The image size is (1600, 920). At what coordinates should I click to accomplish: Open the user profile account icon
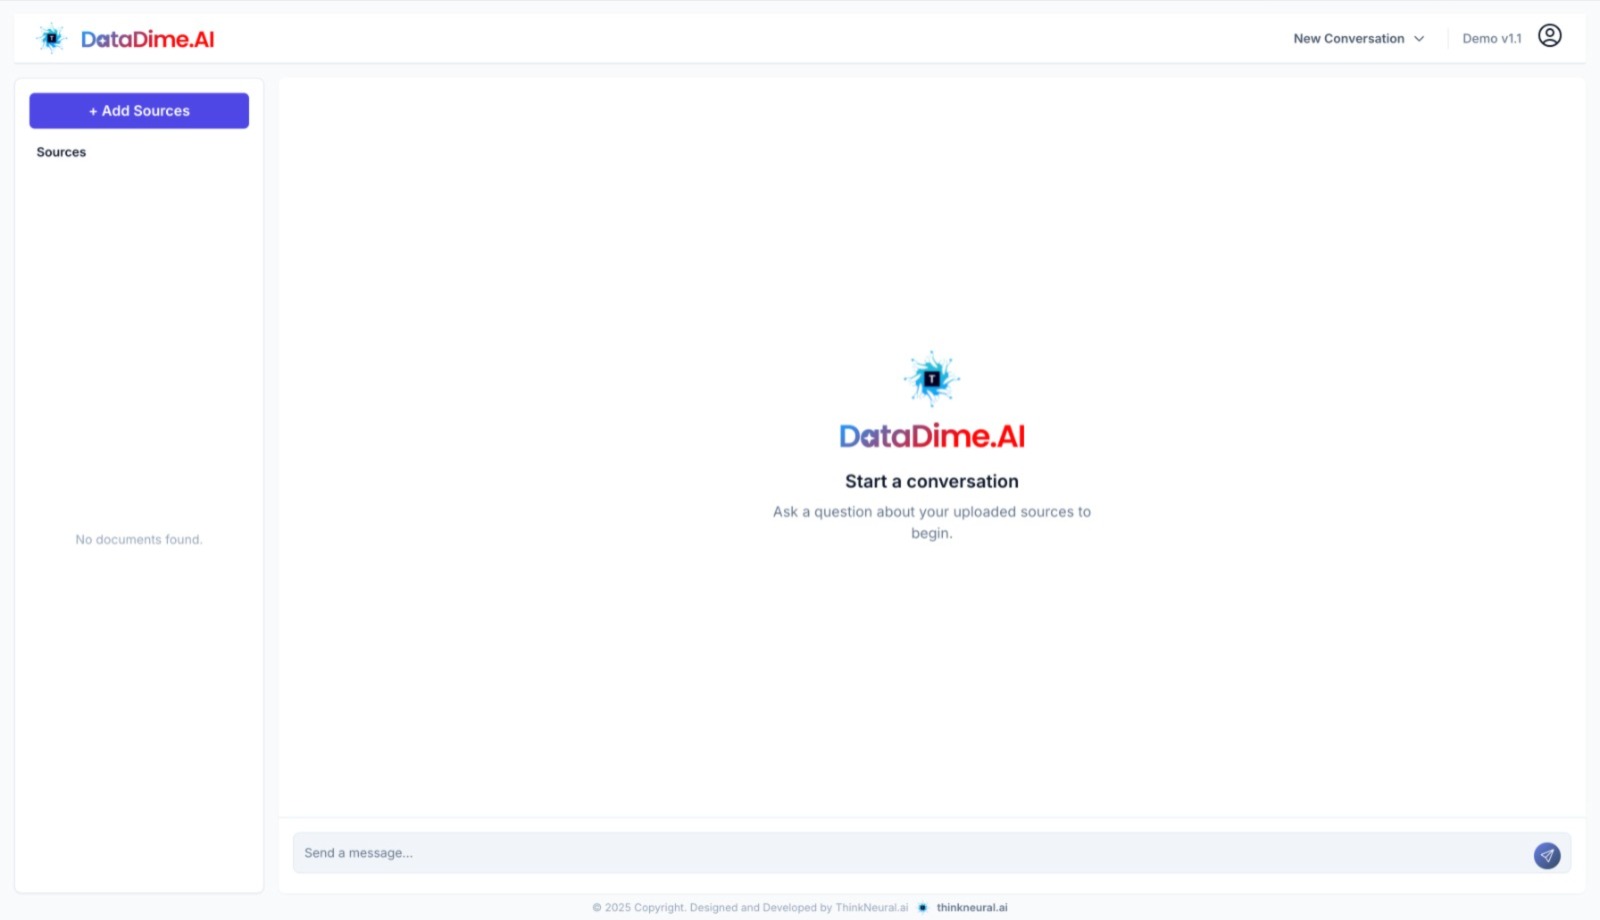1549,36
